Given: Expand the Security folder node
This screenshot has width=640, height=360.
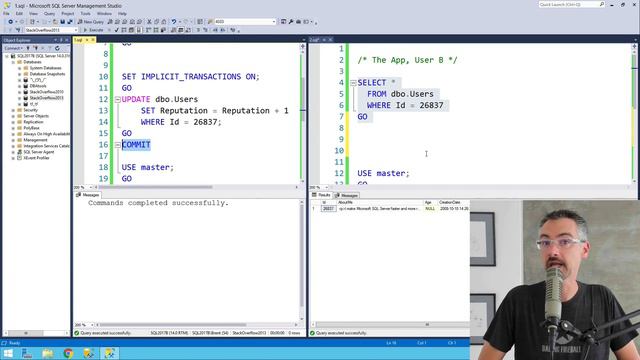Looking at the screenshot, I should pyautogui.click(x=13, y=110).
